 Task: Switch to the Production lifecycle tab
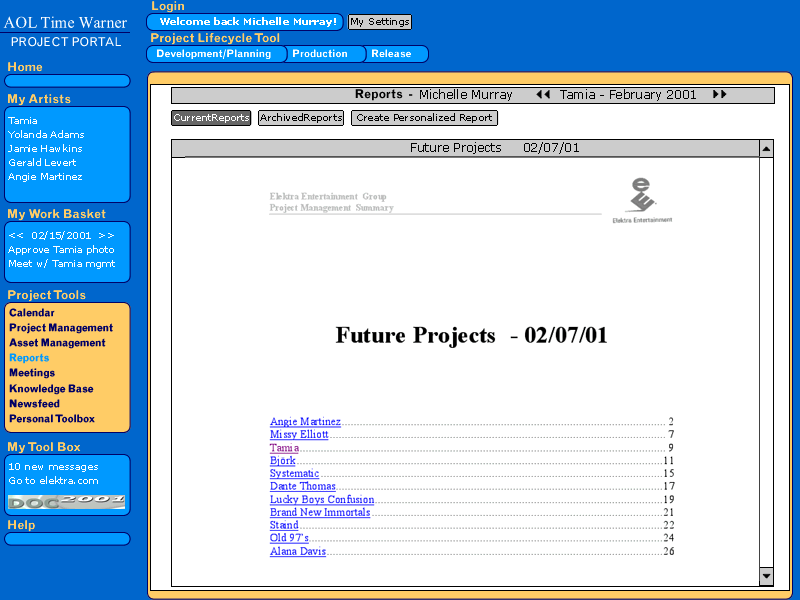320,54
